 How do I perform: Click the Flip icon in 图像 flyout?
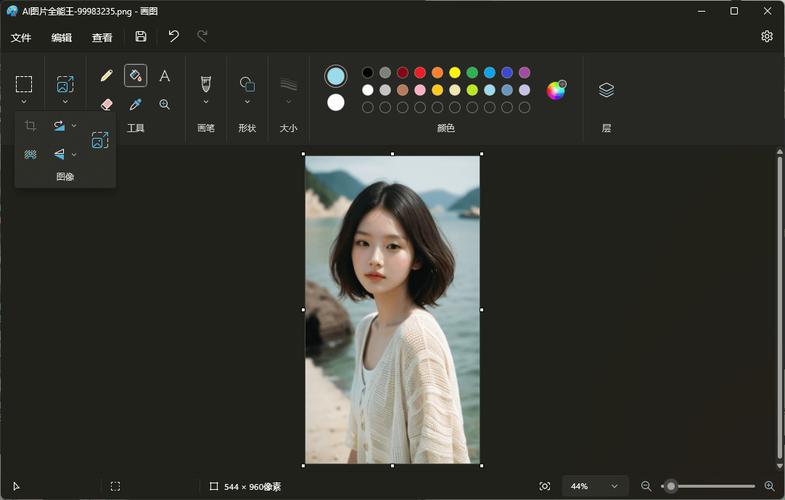59,154
